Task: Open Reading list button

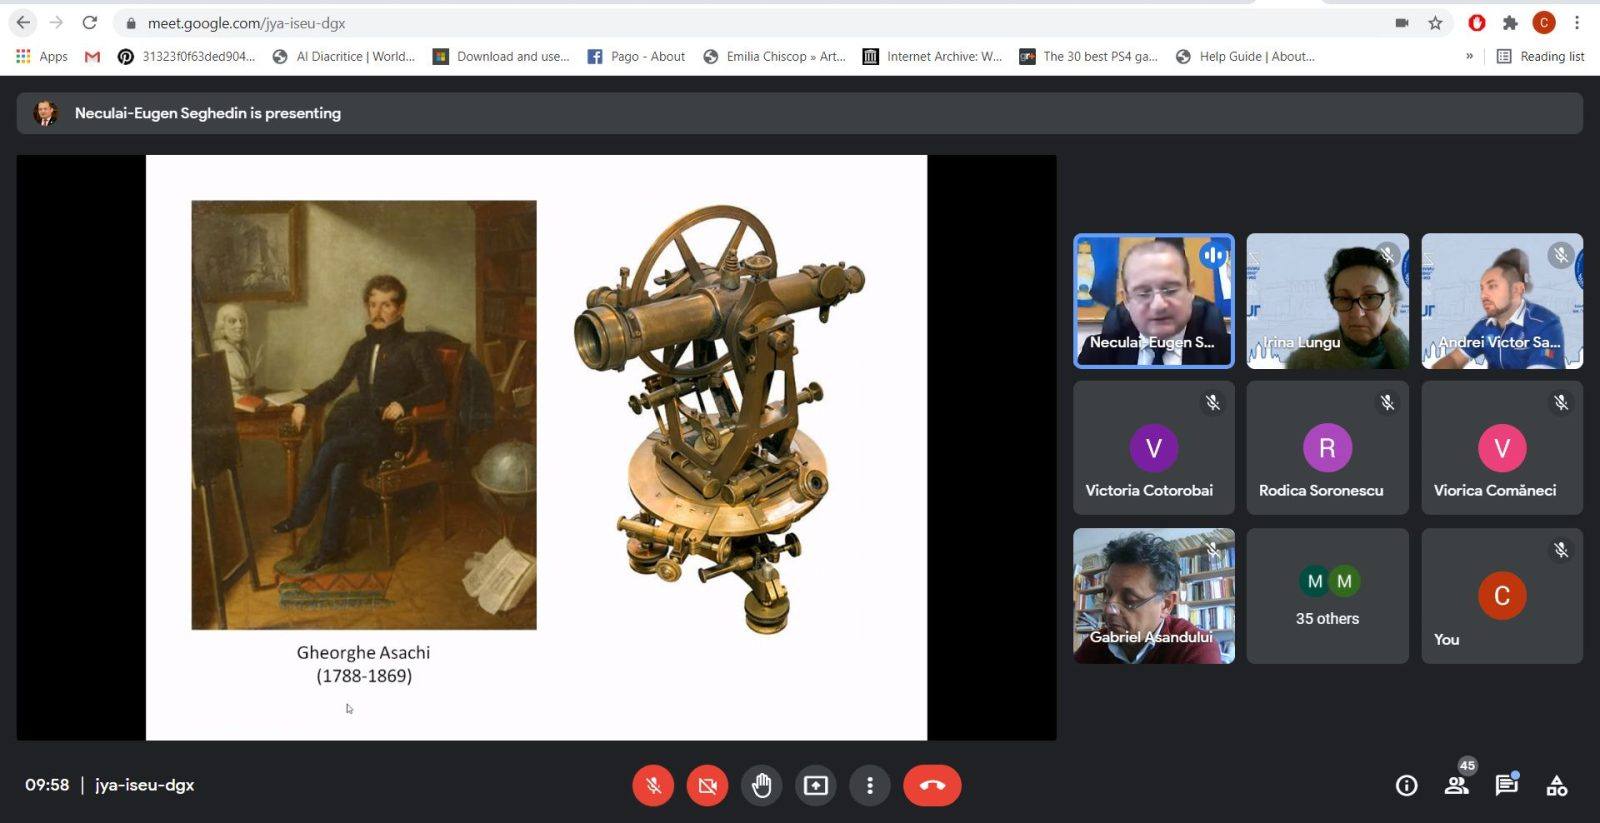Action: pos(1540,57)
